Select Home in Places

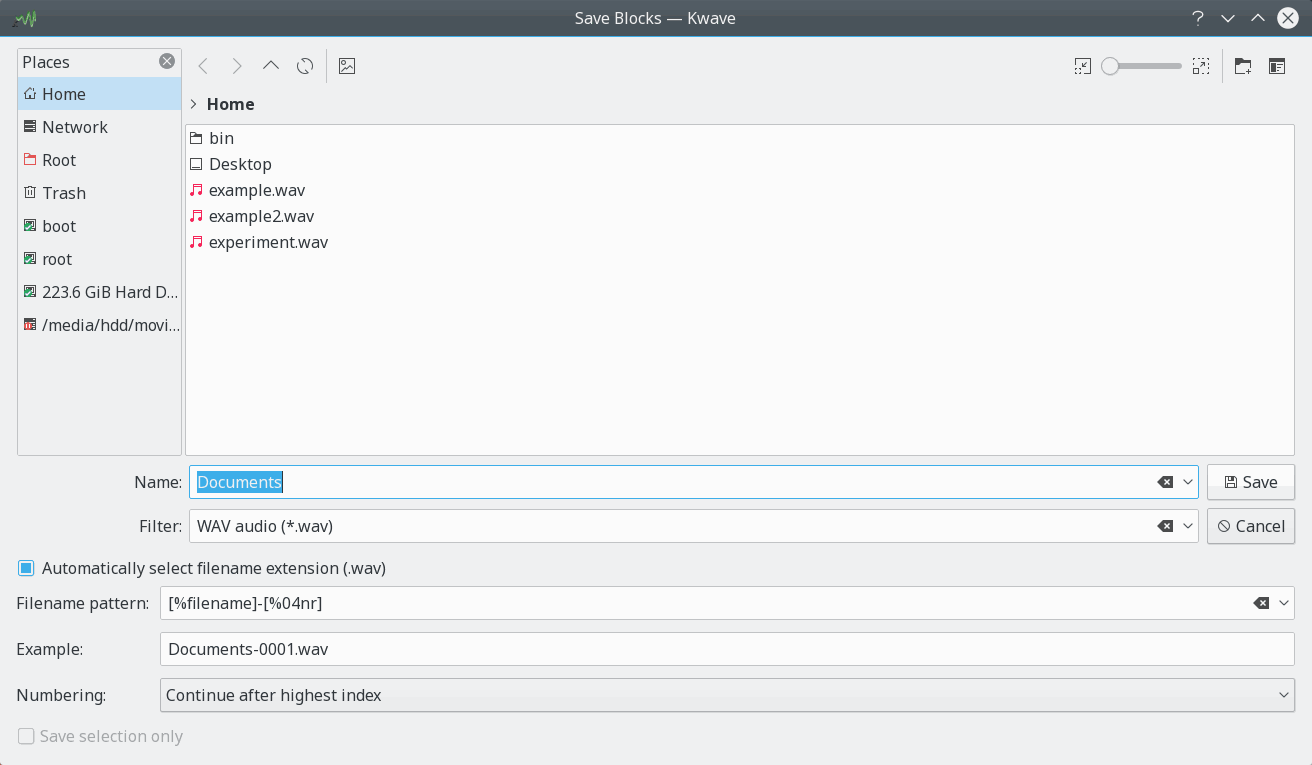98,94
